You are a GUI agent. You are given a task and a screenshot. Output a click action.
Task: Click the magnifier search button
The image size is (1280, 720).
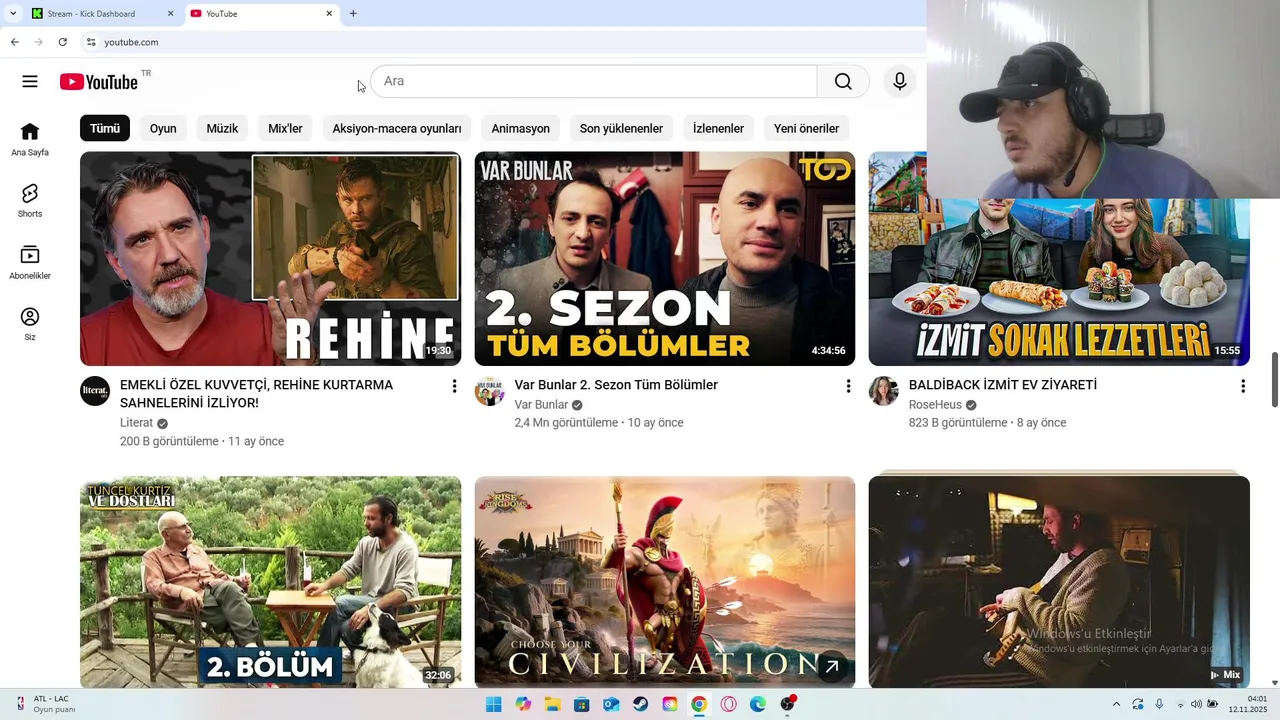pyautogui.click(x=843, y=81)
